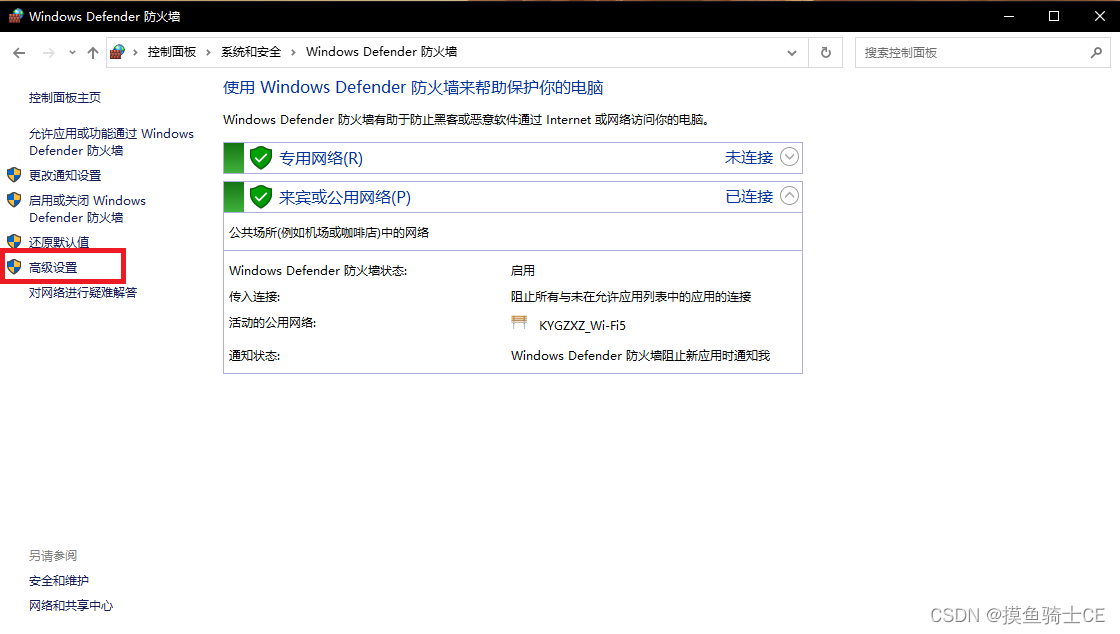Image resolution: width=1120 pixels, height=634 pixels.
Task: Open 网络和共享中心 link
Action: pyautogui.click(x=71, y=605)
